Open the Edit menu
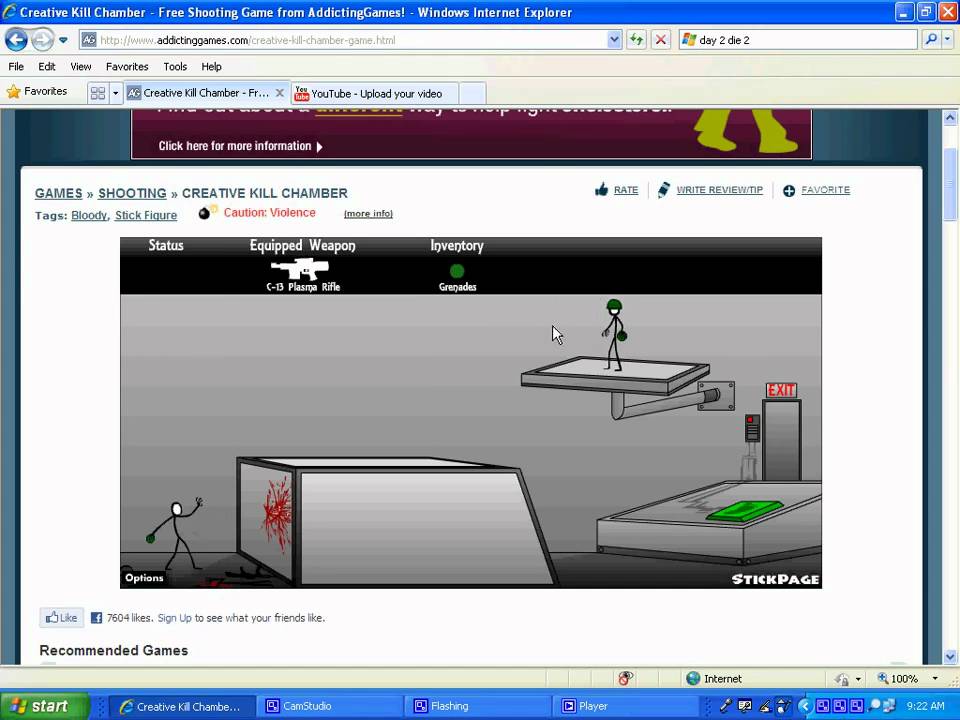Viewport: 960px width, 720px height. click(47, 67)
